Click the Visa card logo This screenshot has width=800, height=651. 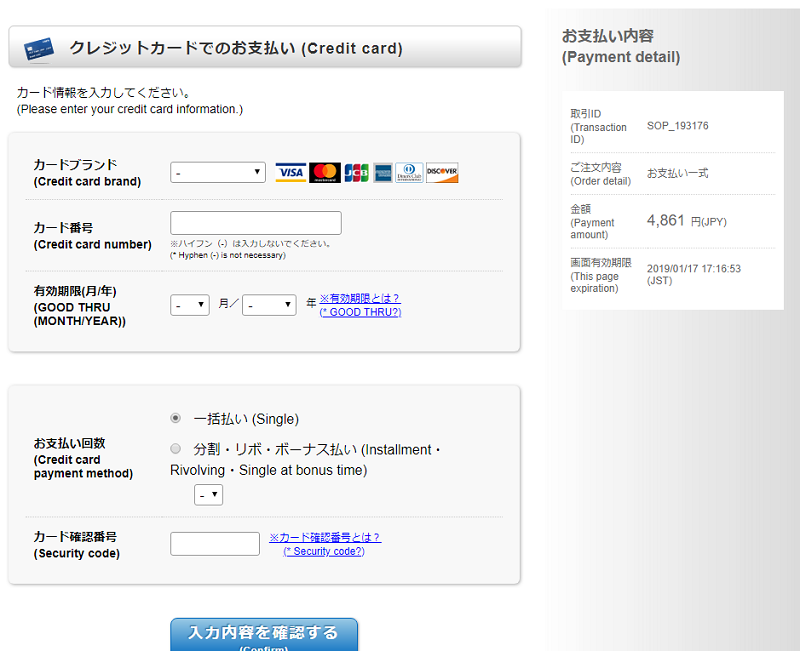click(x=290, y=173)
